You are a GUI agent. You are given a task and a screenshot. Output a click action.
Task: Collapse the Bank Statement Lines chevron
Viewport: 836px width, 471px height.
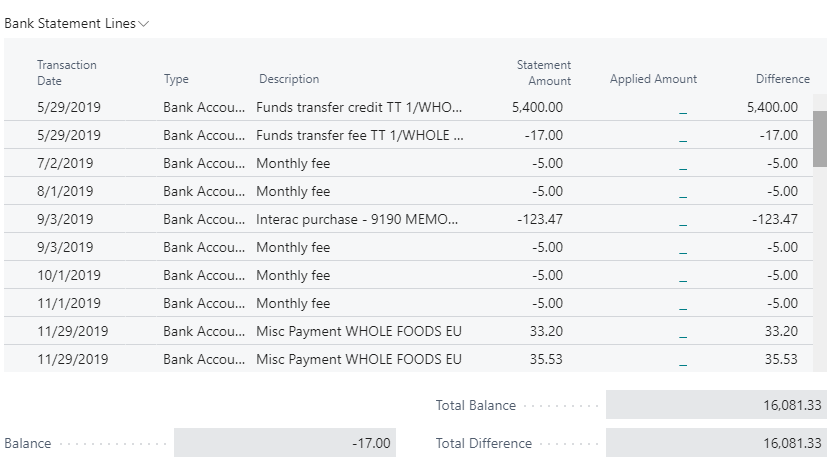(143, 24)
